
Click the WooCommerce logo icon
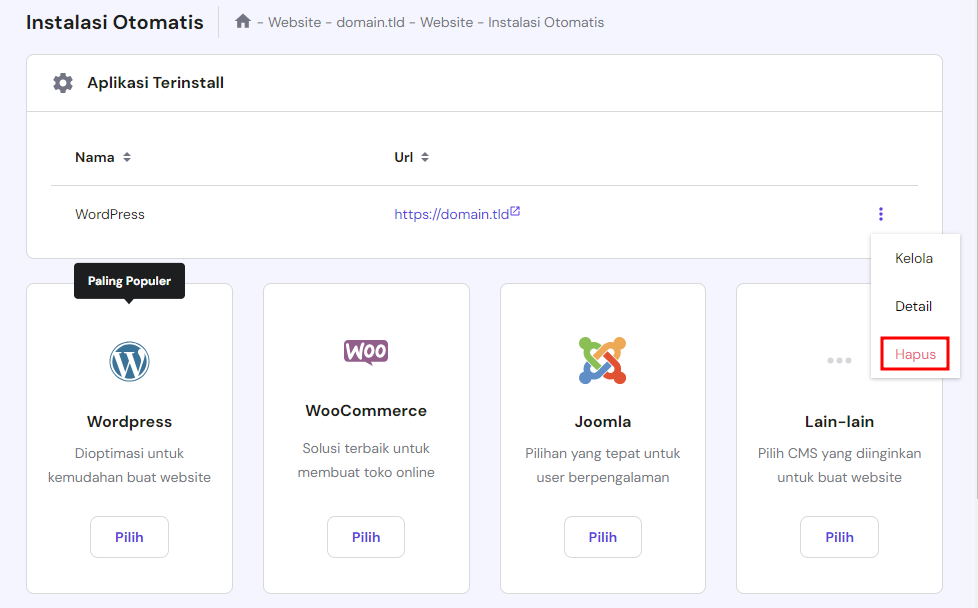coord(366,352)
